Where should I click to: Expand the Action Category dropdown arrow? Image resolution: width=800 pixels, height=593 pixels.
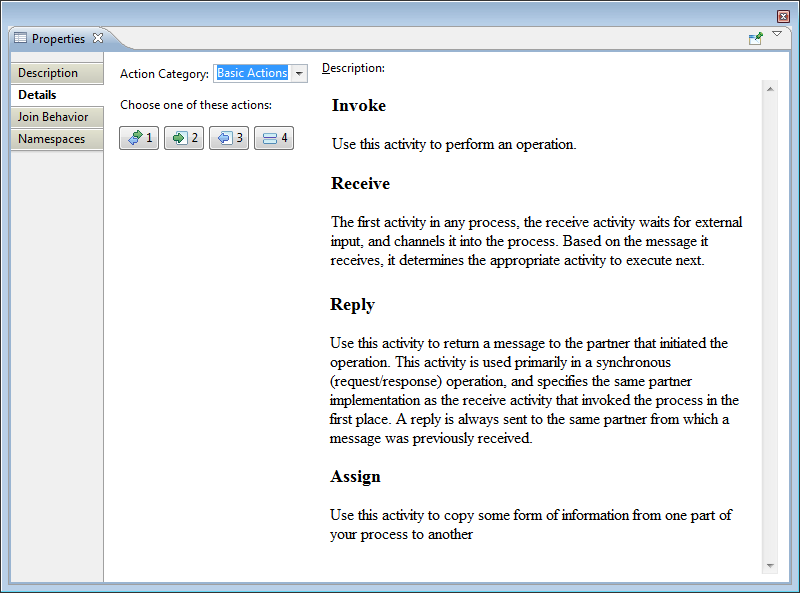(298, 74)
